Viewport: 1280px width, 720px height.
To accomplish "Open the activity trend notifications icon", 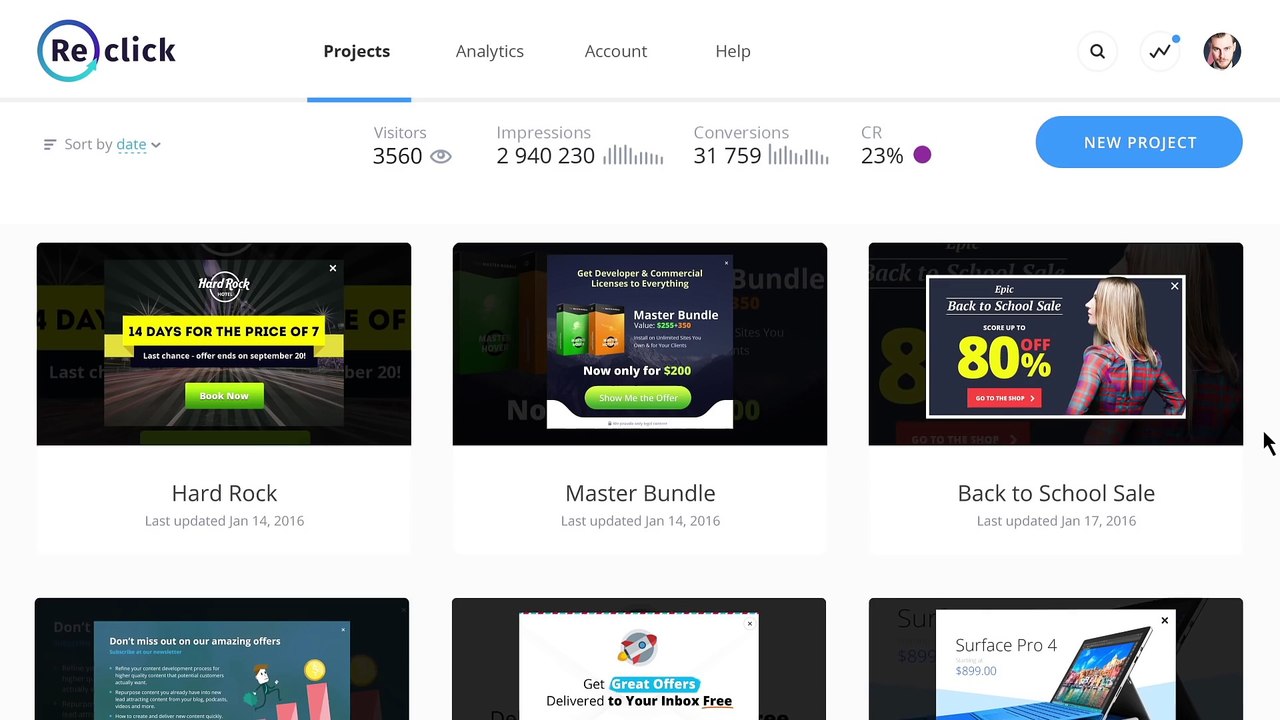I will tap(1160, 52).
